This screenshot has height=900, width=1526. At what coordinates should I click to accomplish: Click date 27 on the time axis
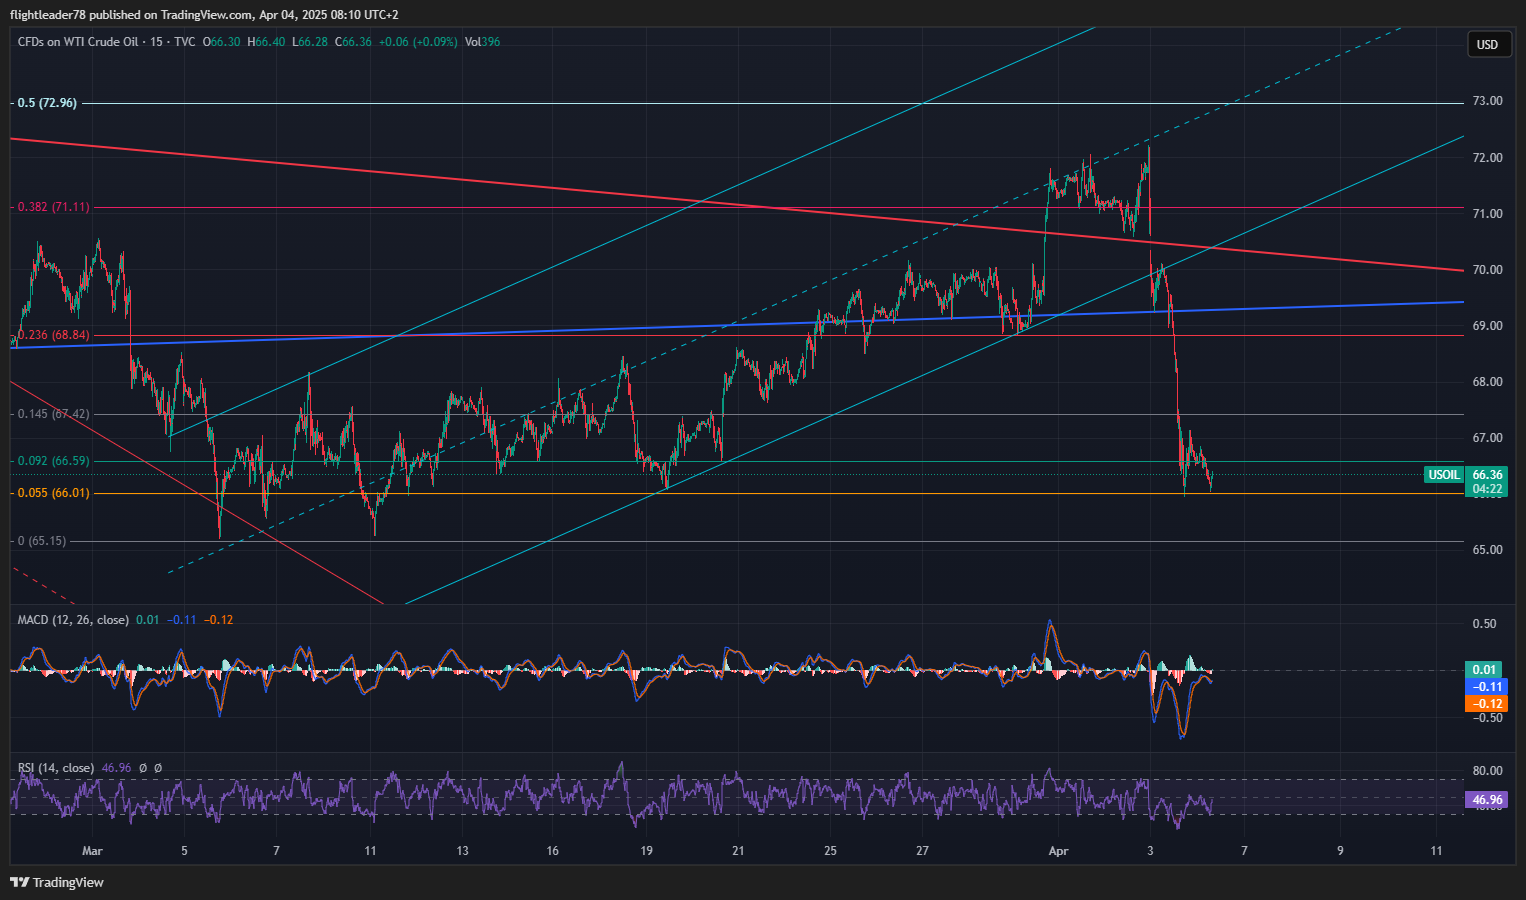click(922, 851)
